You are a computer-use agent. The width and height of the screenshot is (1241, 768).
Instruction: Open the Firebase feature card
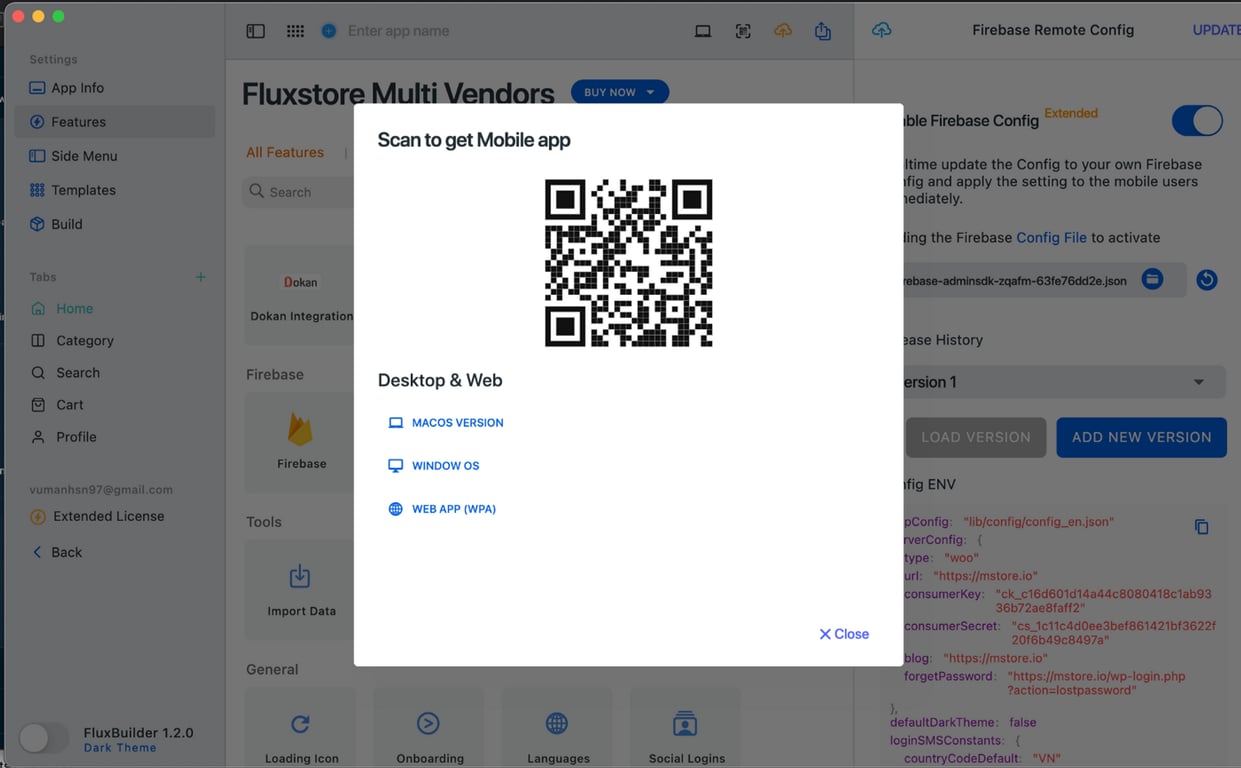click(x=301, y=442)
